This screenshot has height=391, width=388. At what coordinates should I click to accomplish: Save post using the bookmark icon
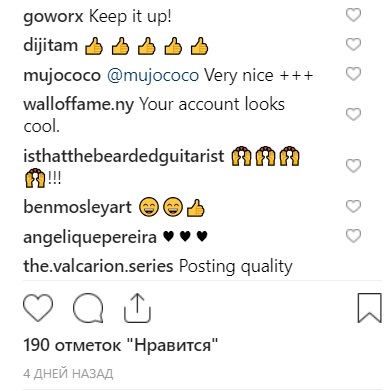pos(369,308)
